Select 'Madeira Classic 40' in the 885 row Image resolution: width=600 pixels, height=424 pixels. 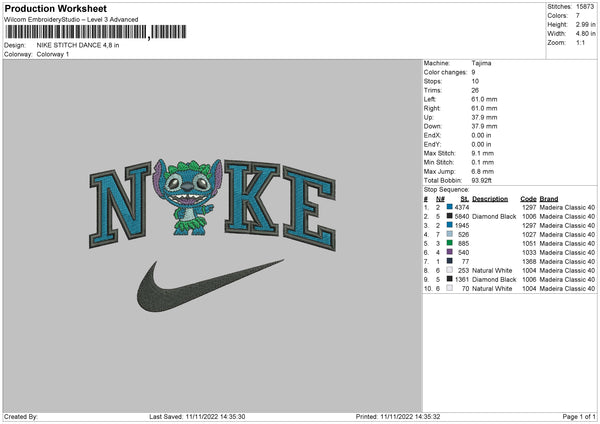[567, 243]
